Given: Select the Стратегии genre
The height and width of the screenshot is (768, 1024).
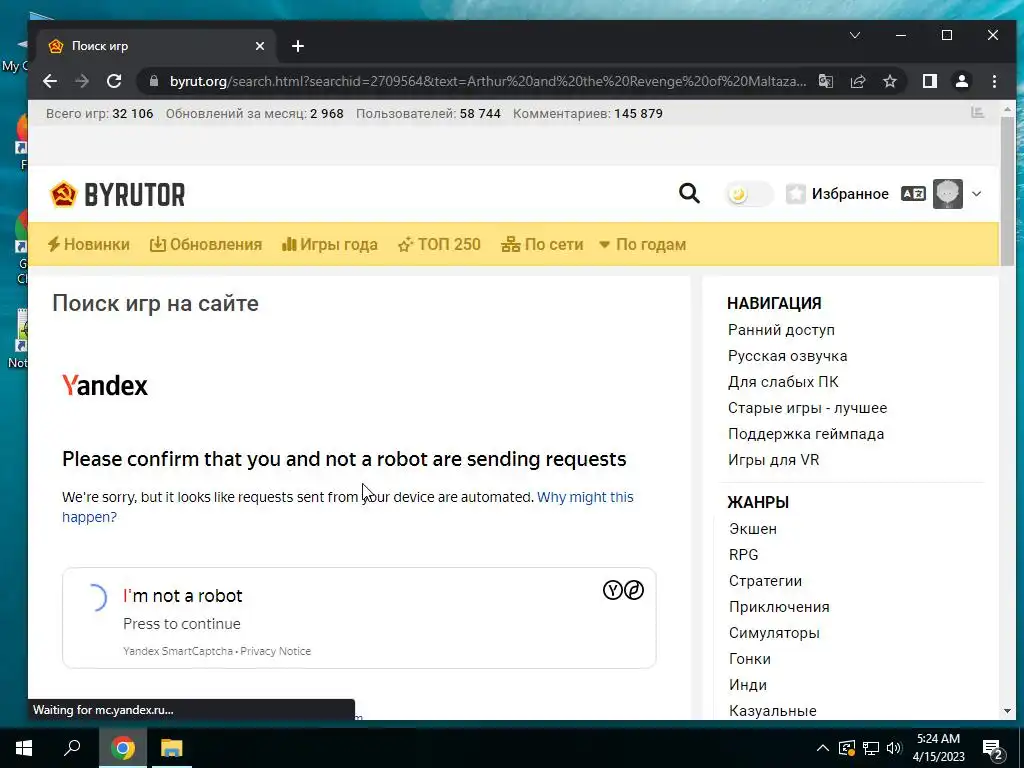Looking at the screenshot, I should 765,581.
